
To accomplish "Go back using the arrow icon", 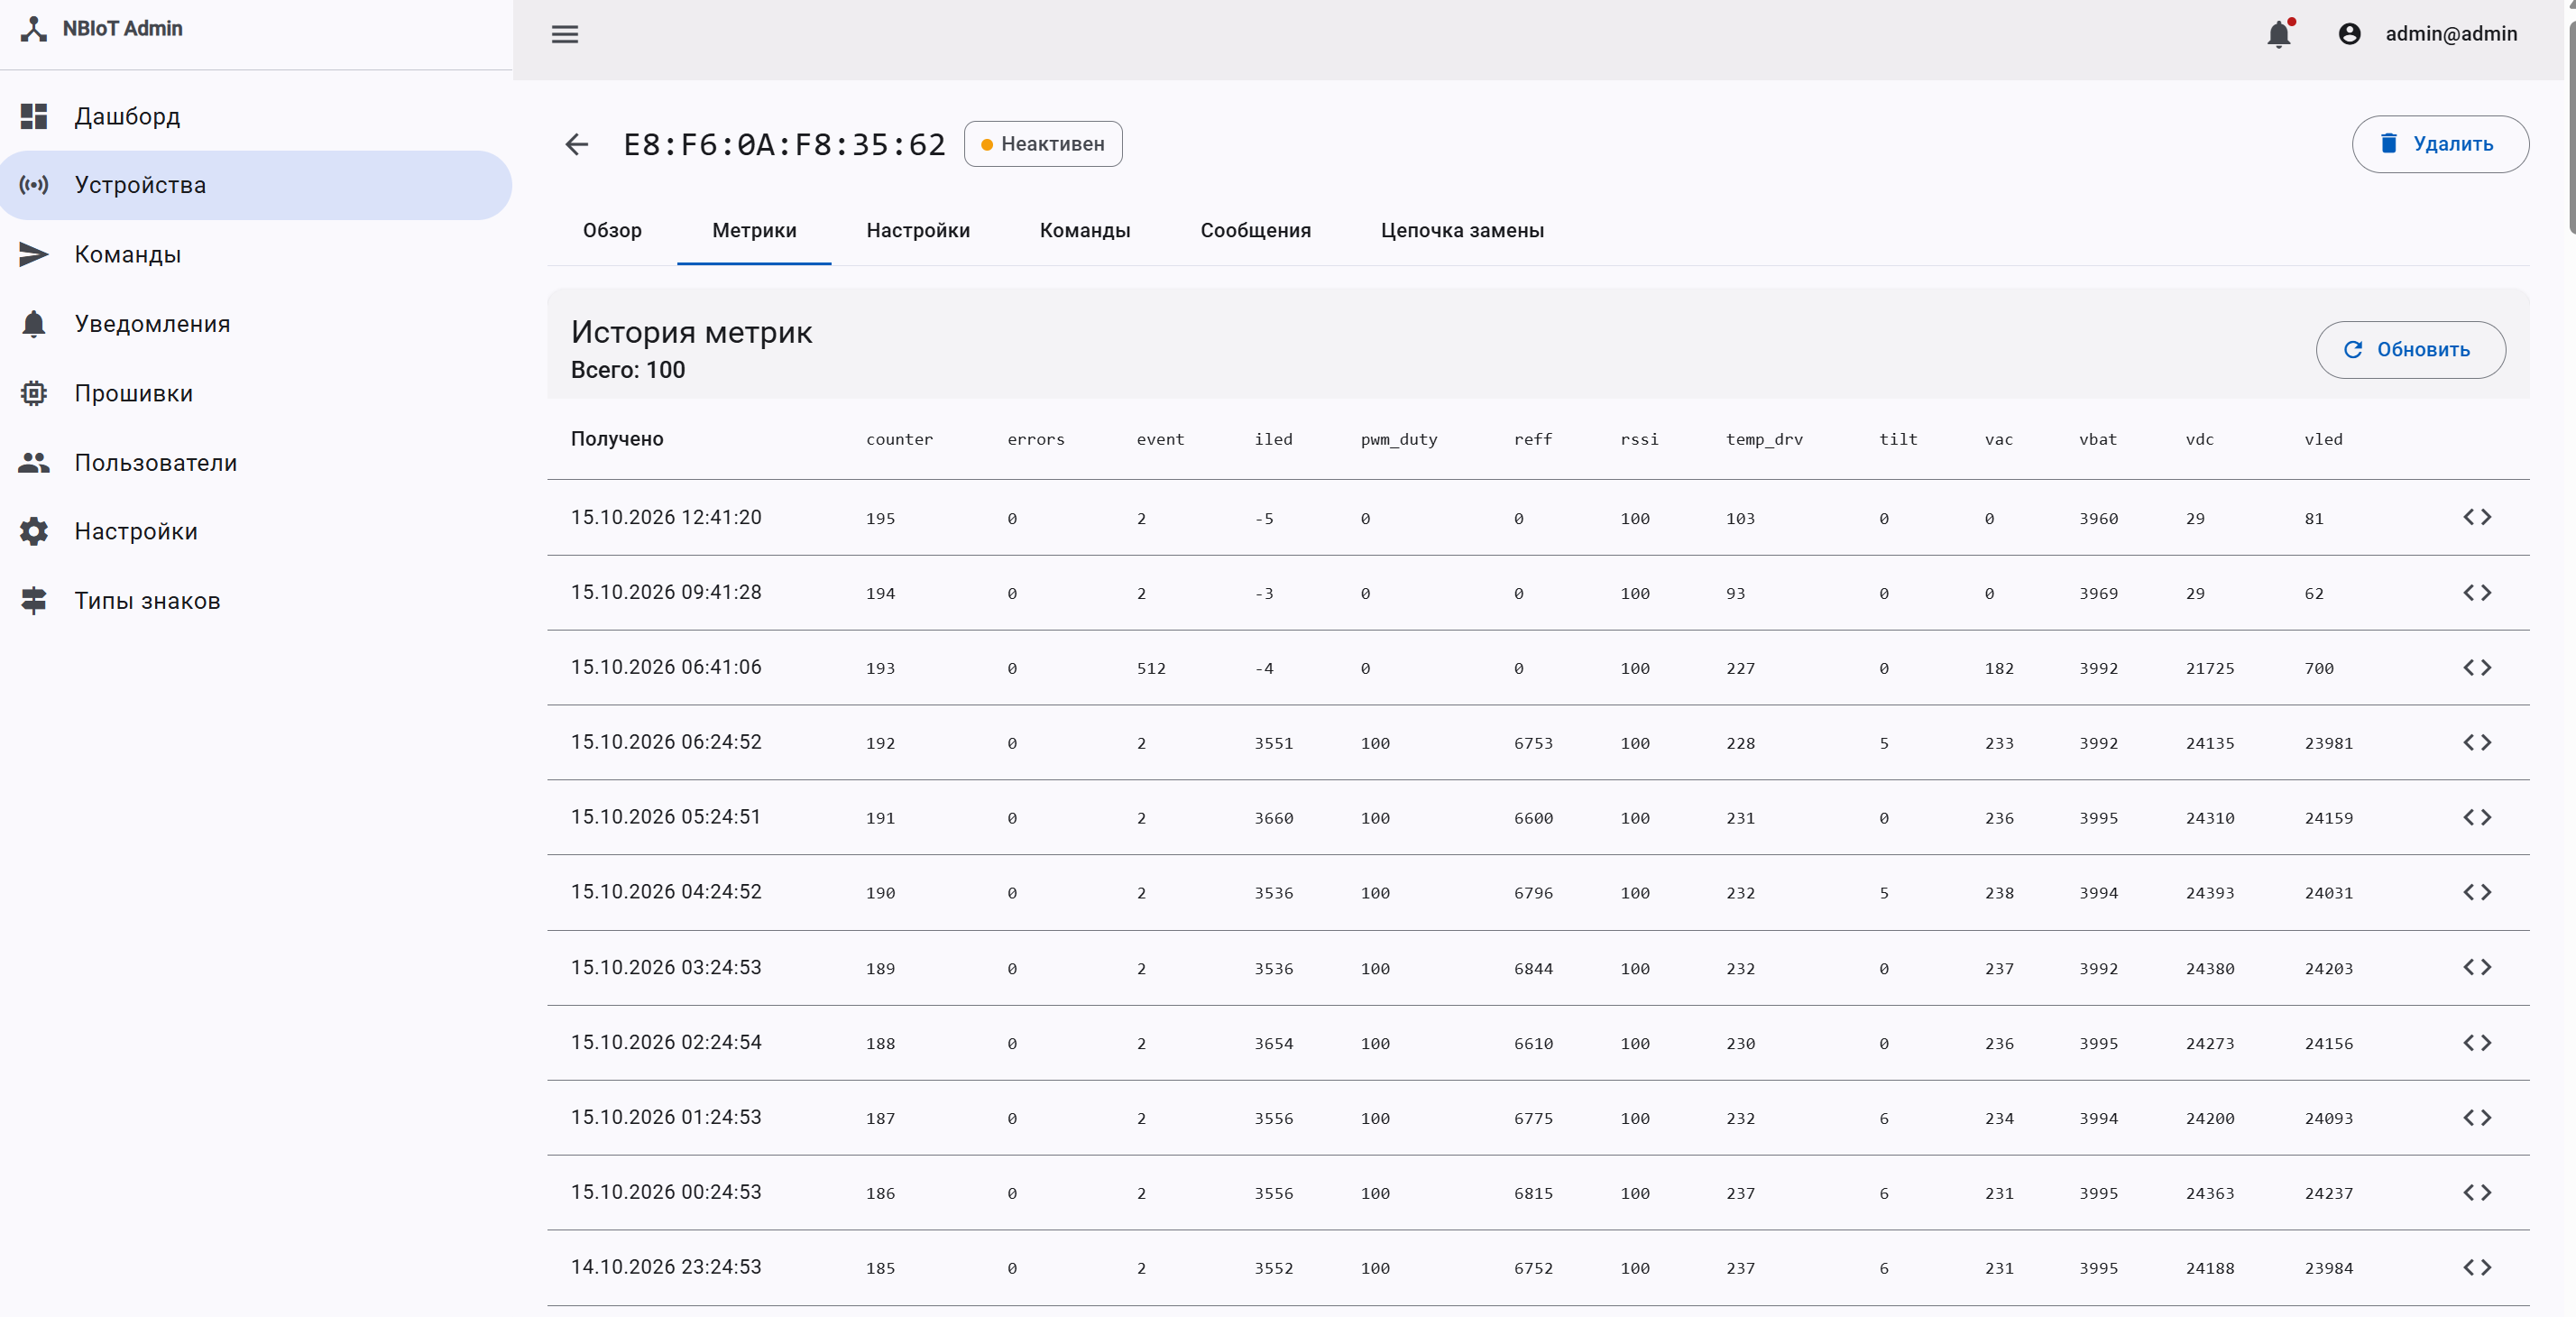I will coord(577,144).
